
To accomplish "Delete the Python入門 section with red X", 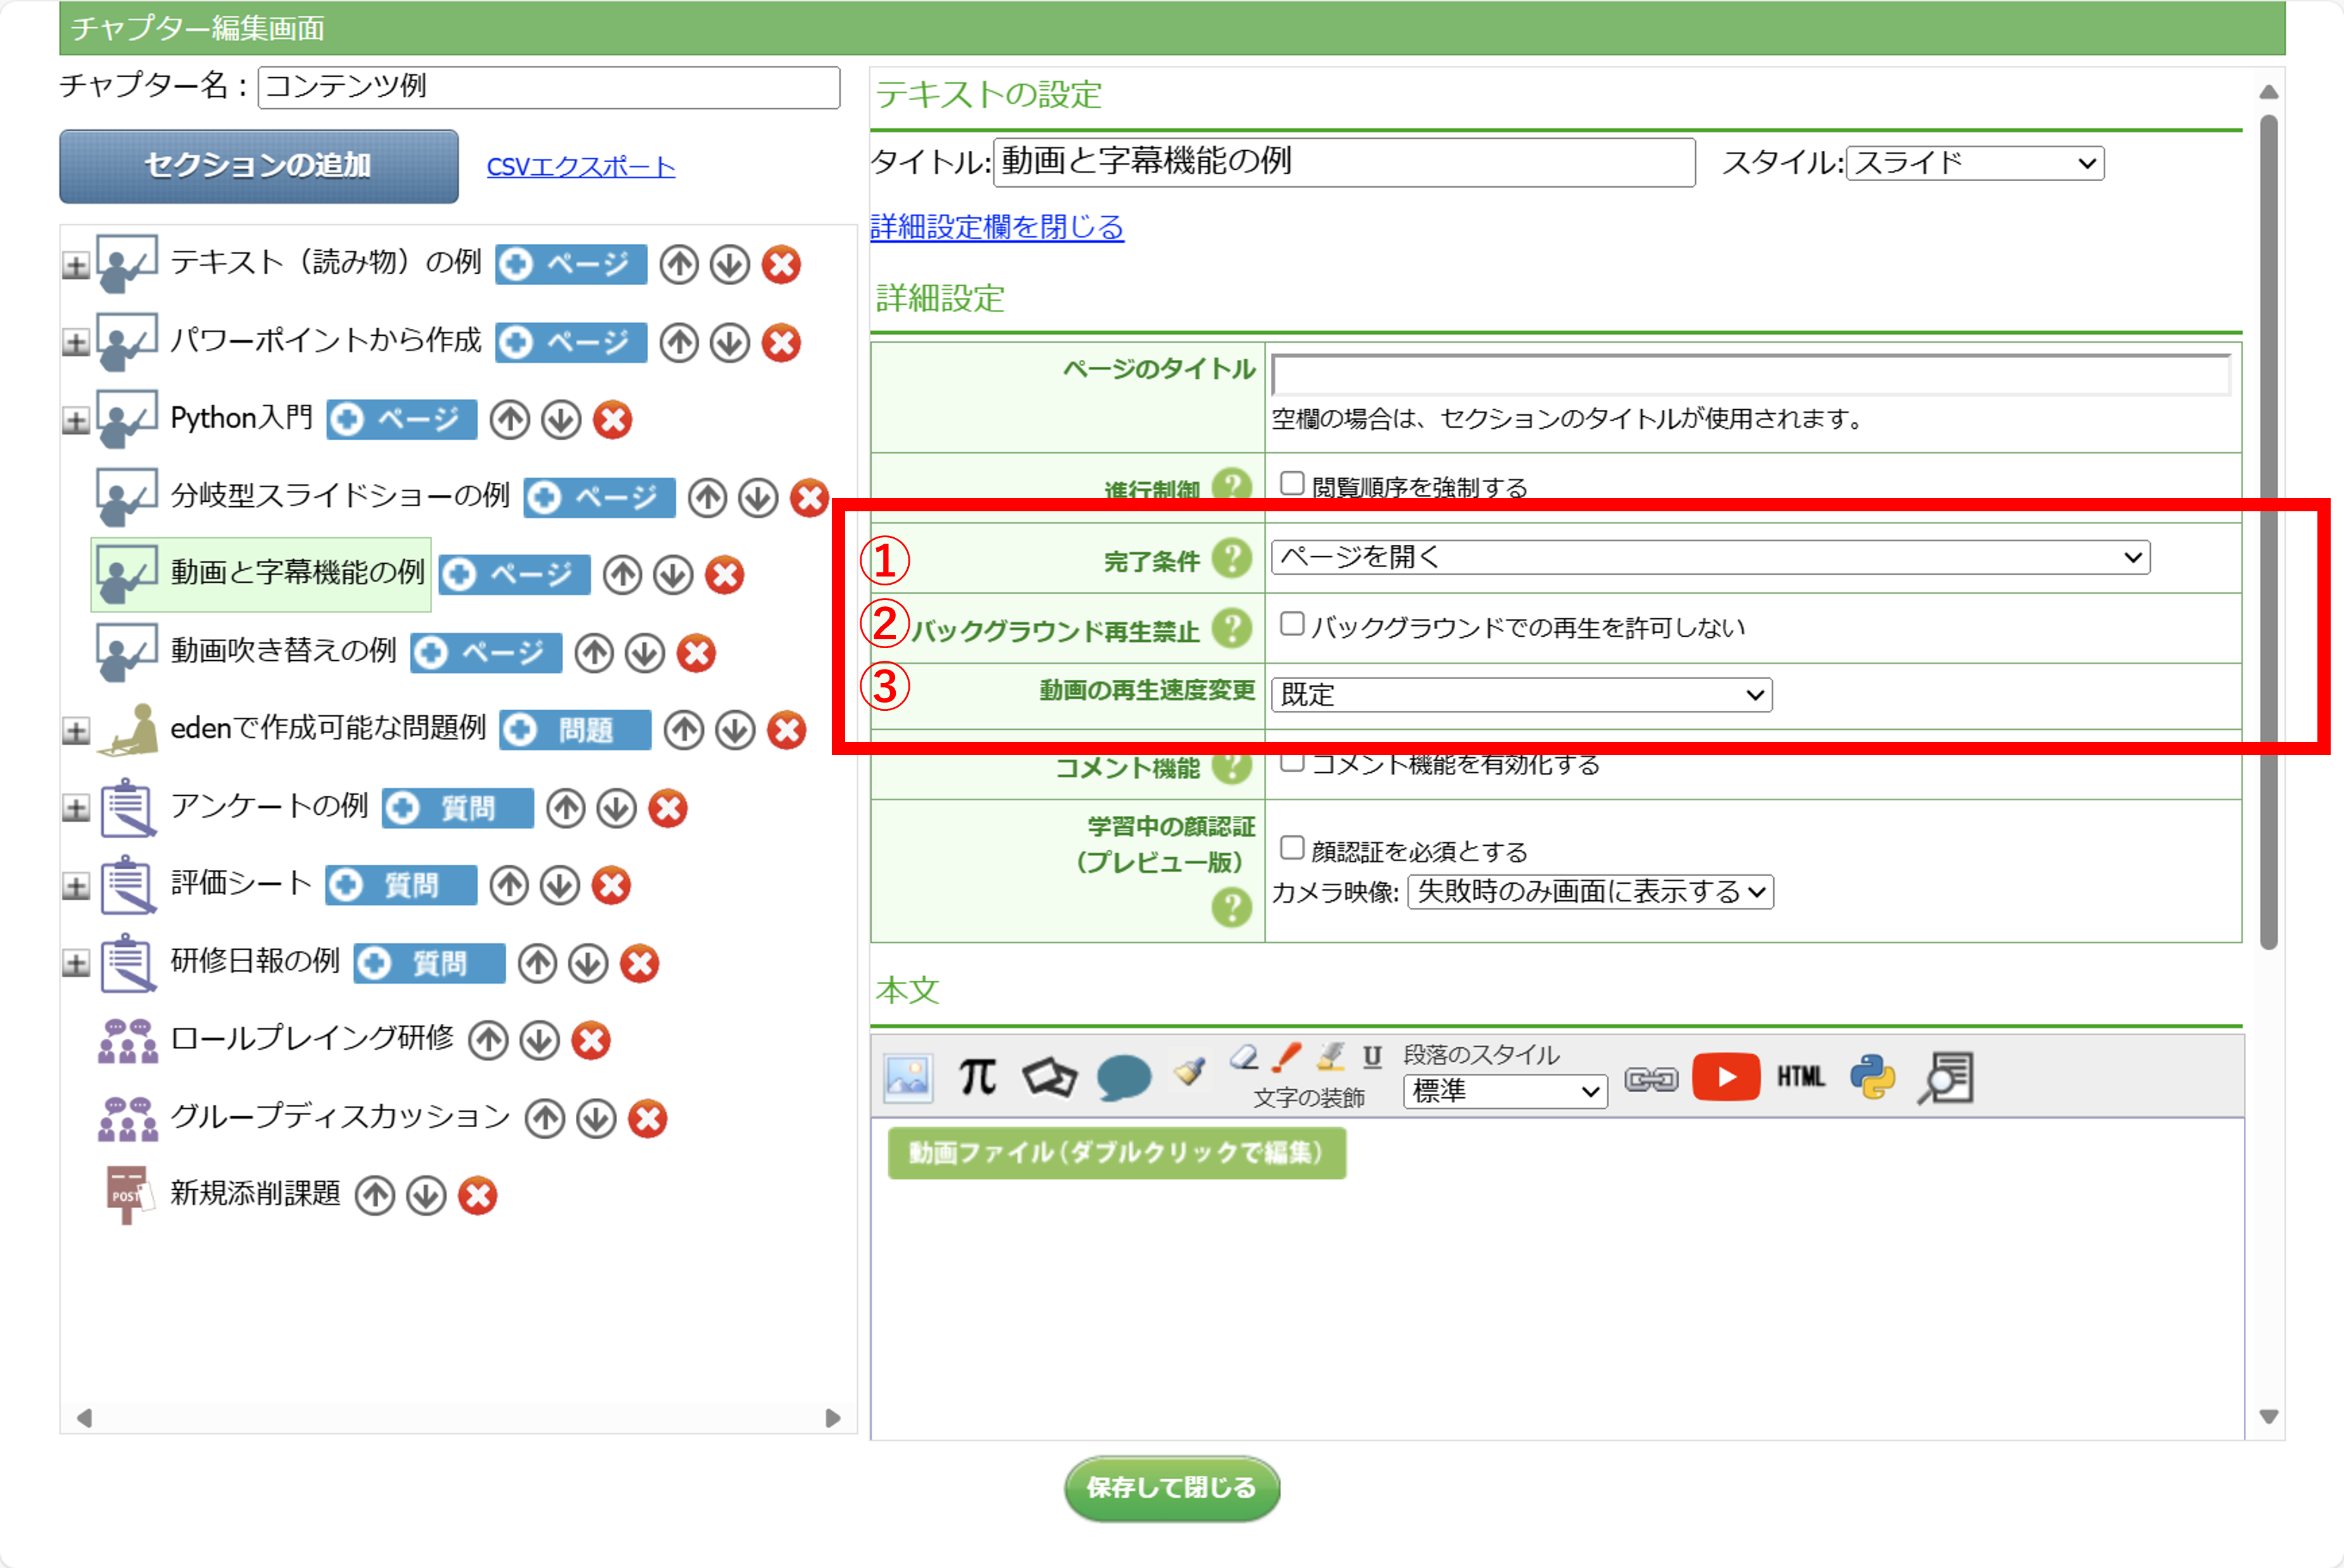I will pyautogui.click(x=612, y=420).
